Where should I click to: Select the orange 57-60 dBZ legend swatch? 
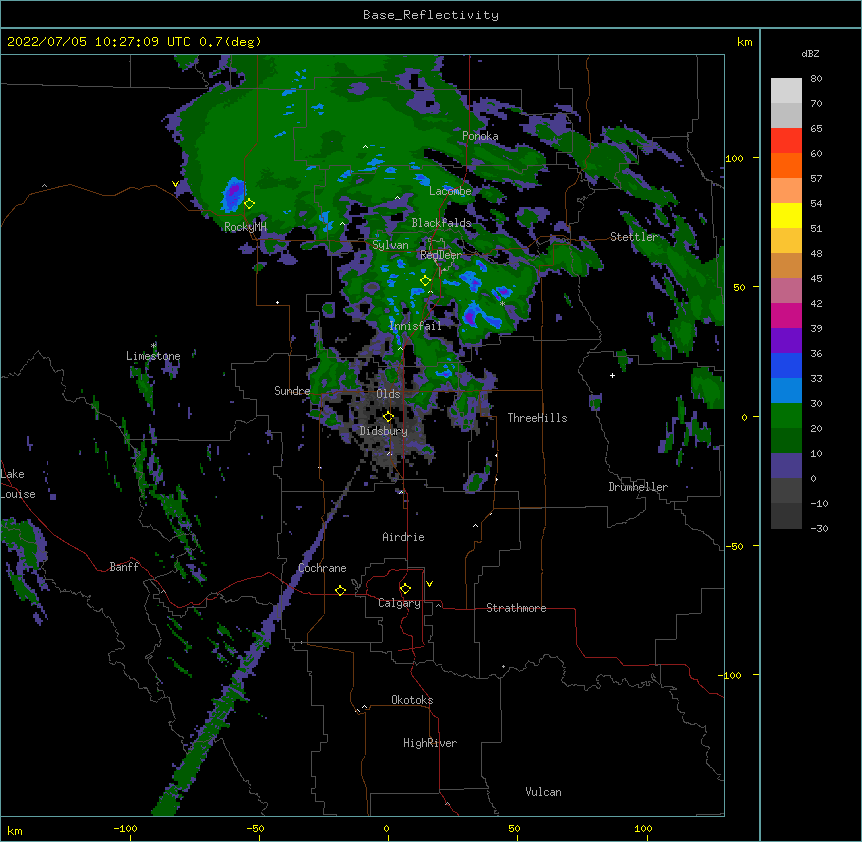(786, 165)
